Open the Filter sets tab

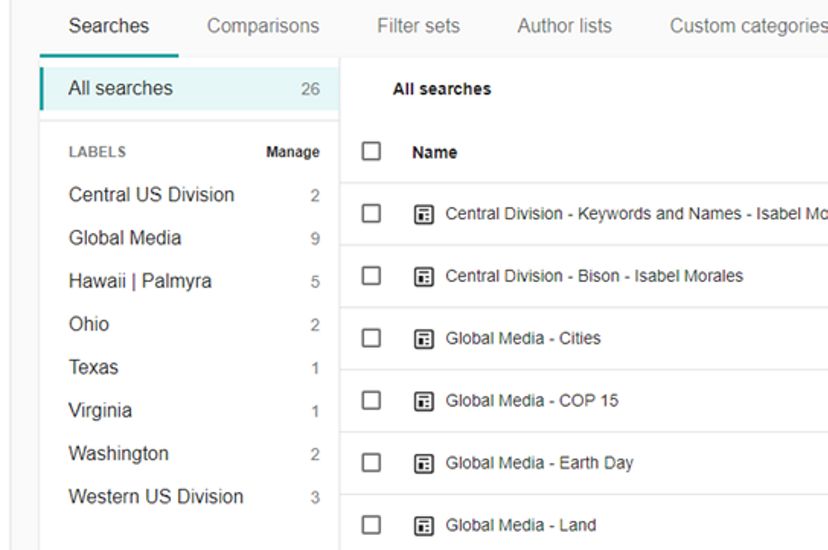[x=418, y=26]
